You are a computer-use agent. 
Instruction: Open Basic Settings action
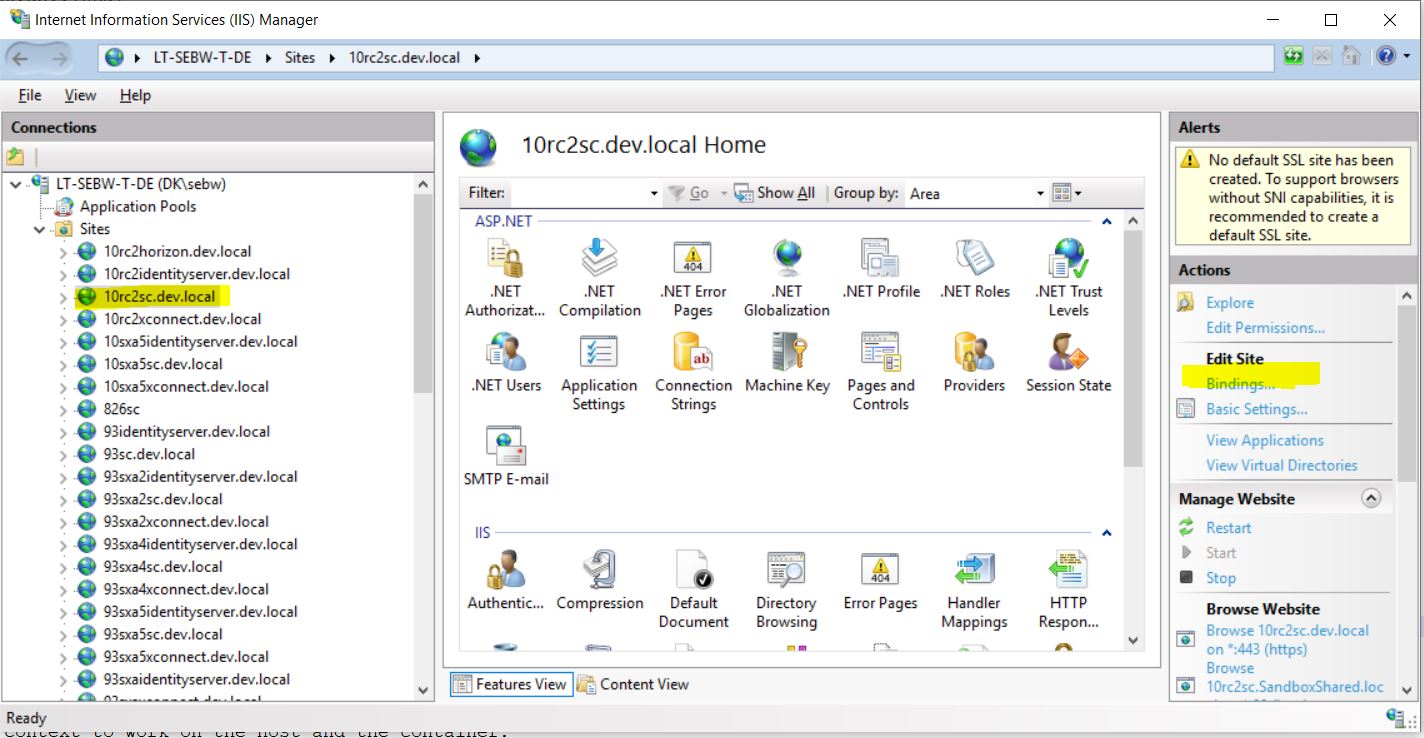click(x=1256, y=409)
